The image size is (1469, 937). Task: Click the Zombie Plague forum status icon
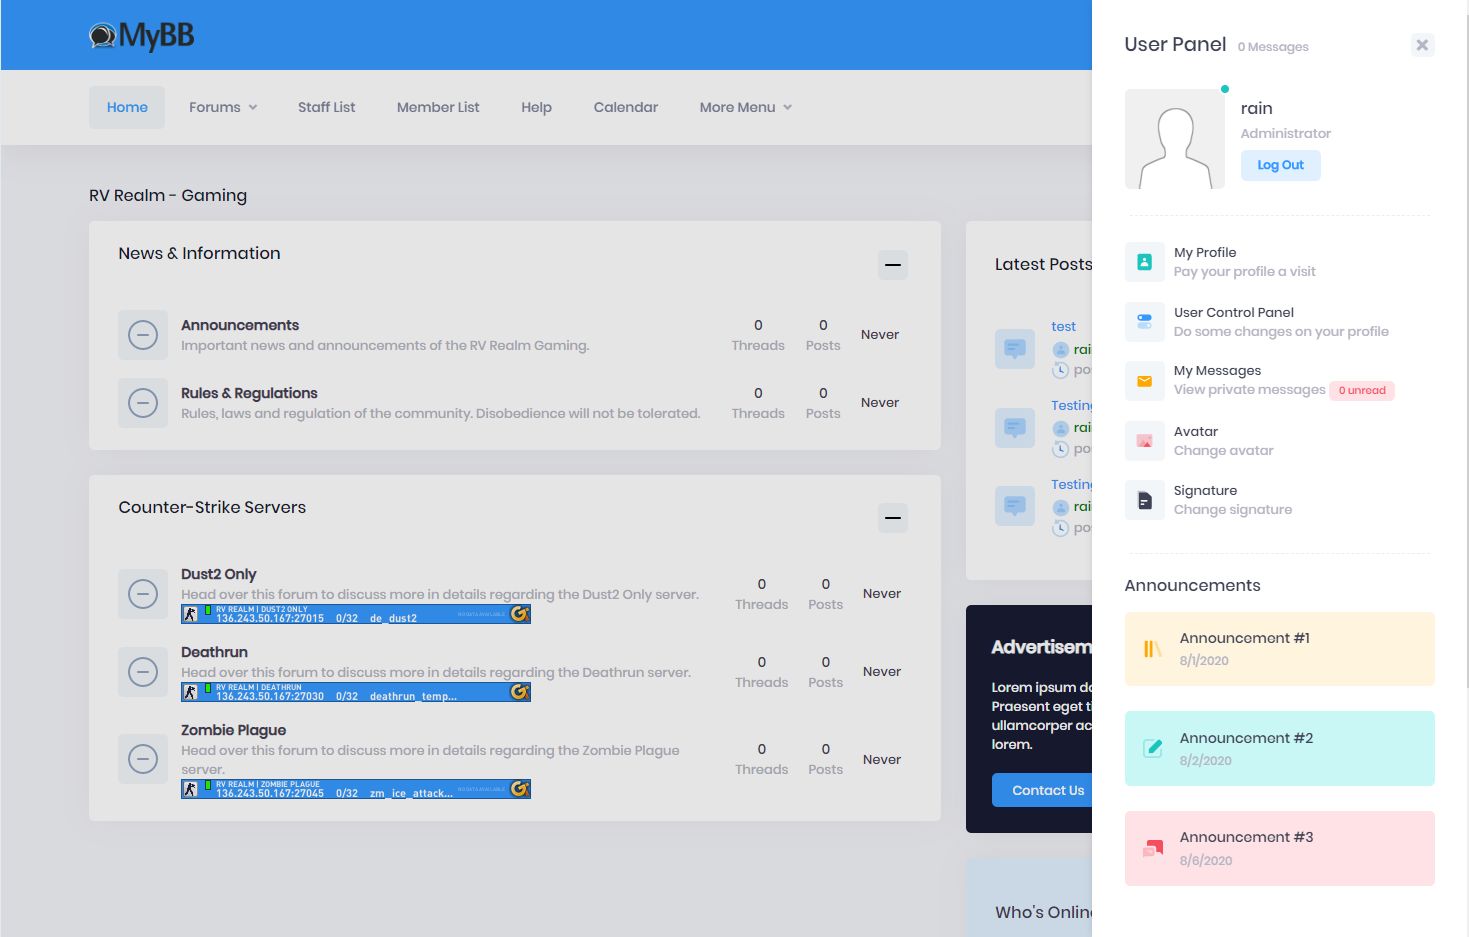coord(143,759)
